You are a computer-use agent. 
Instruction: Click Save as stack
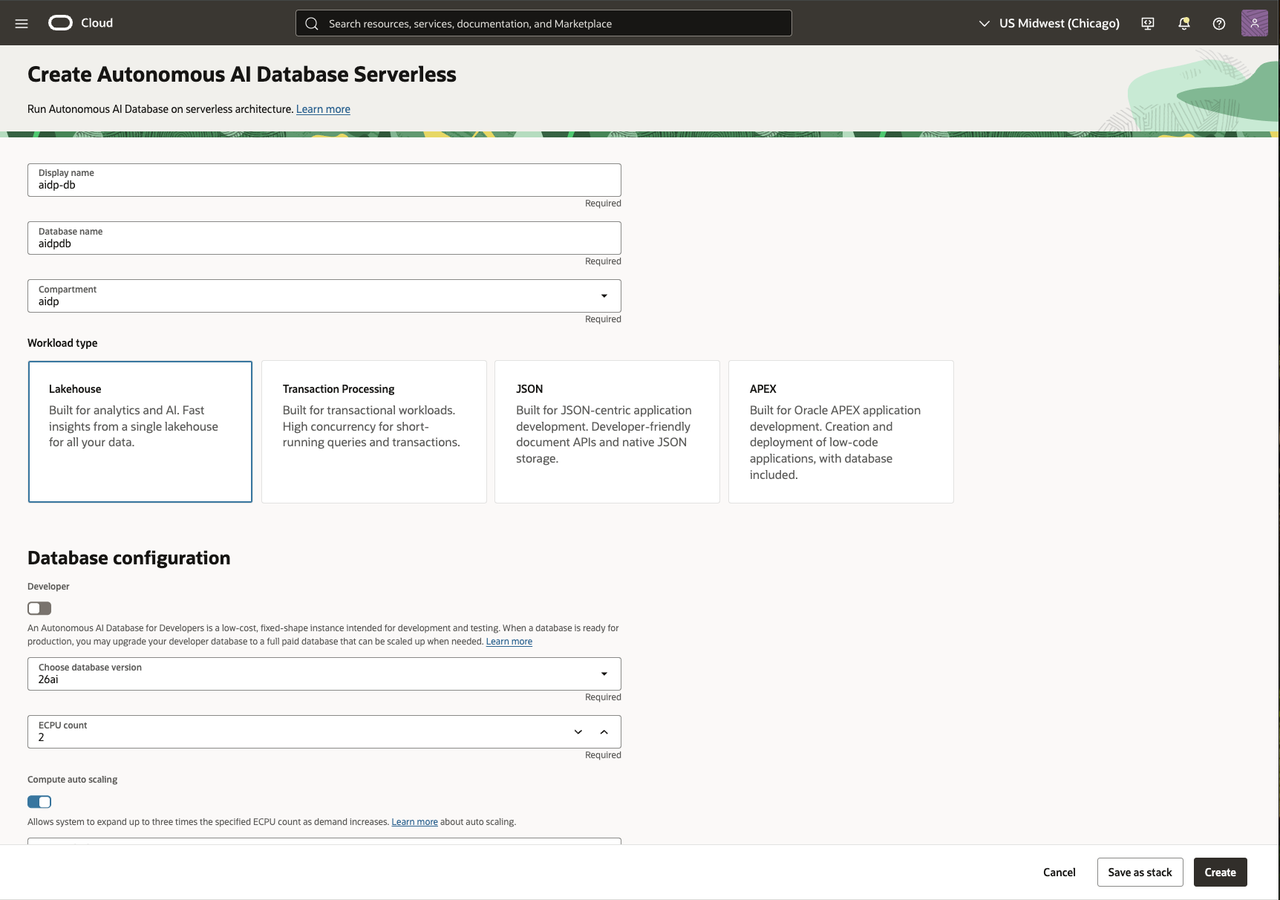[1140, 872]
